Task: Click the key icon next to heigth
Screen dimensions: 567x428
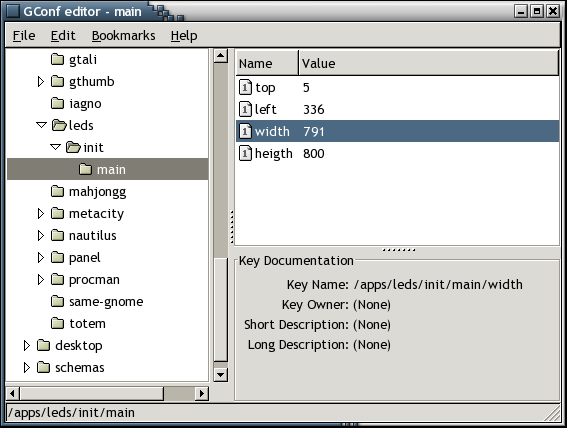Action: pyautogui.click(x=245, y=154)
